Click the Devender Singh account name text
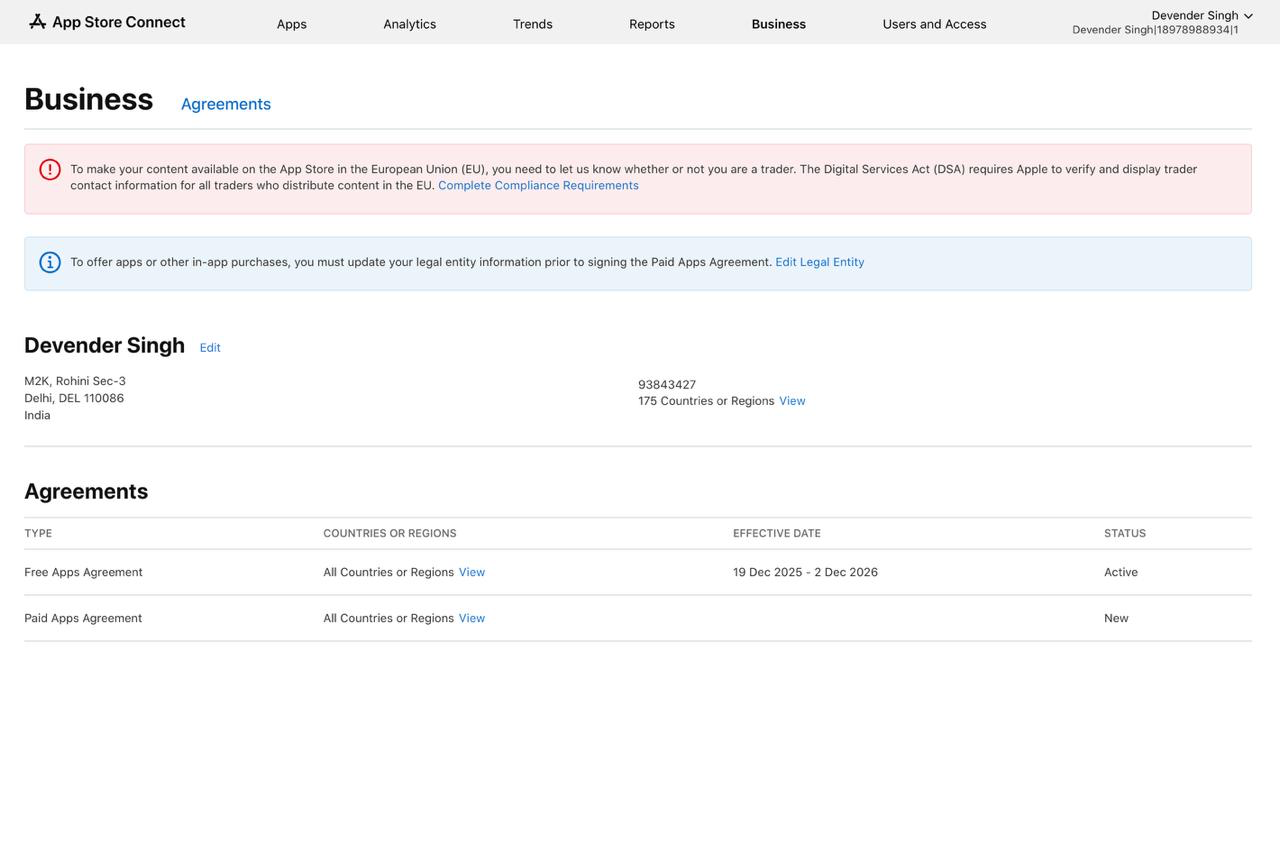 1196,15
